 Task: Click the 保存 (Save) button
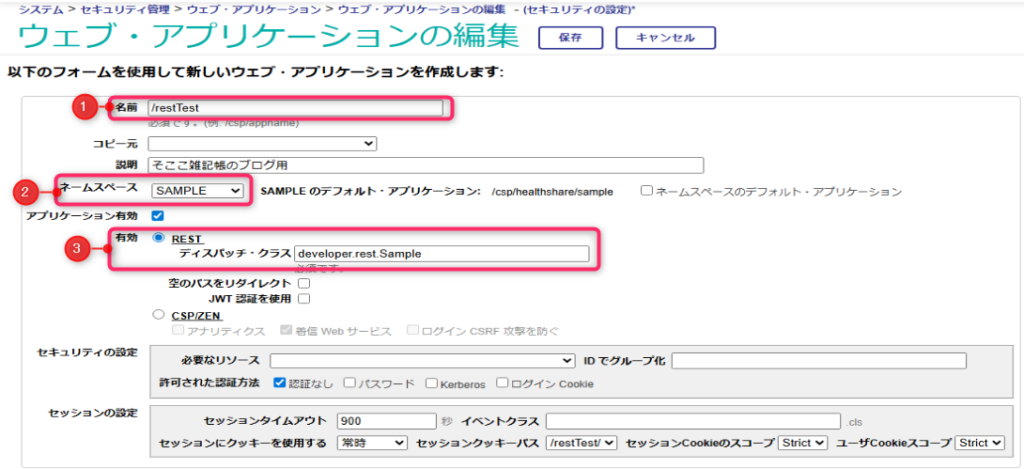point(571,38)
